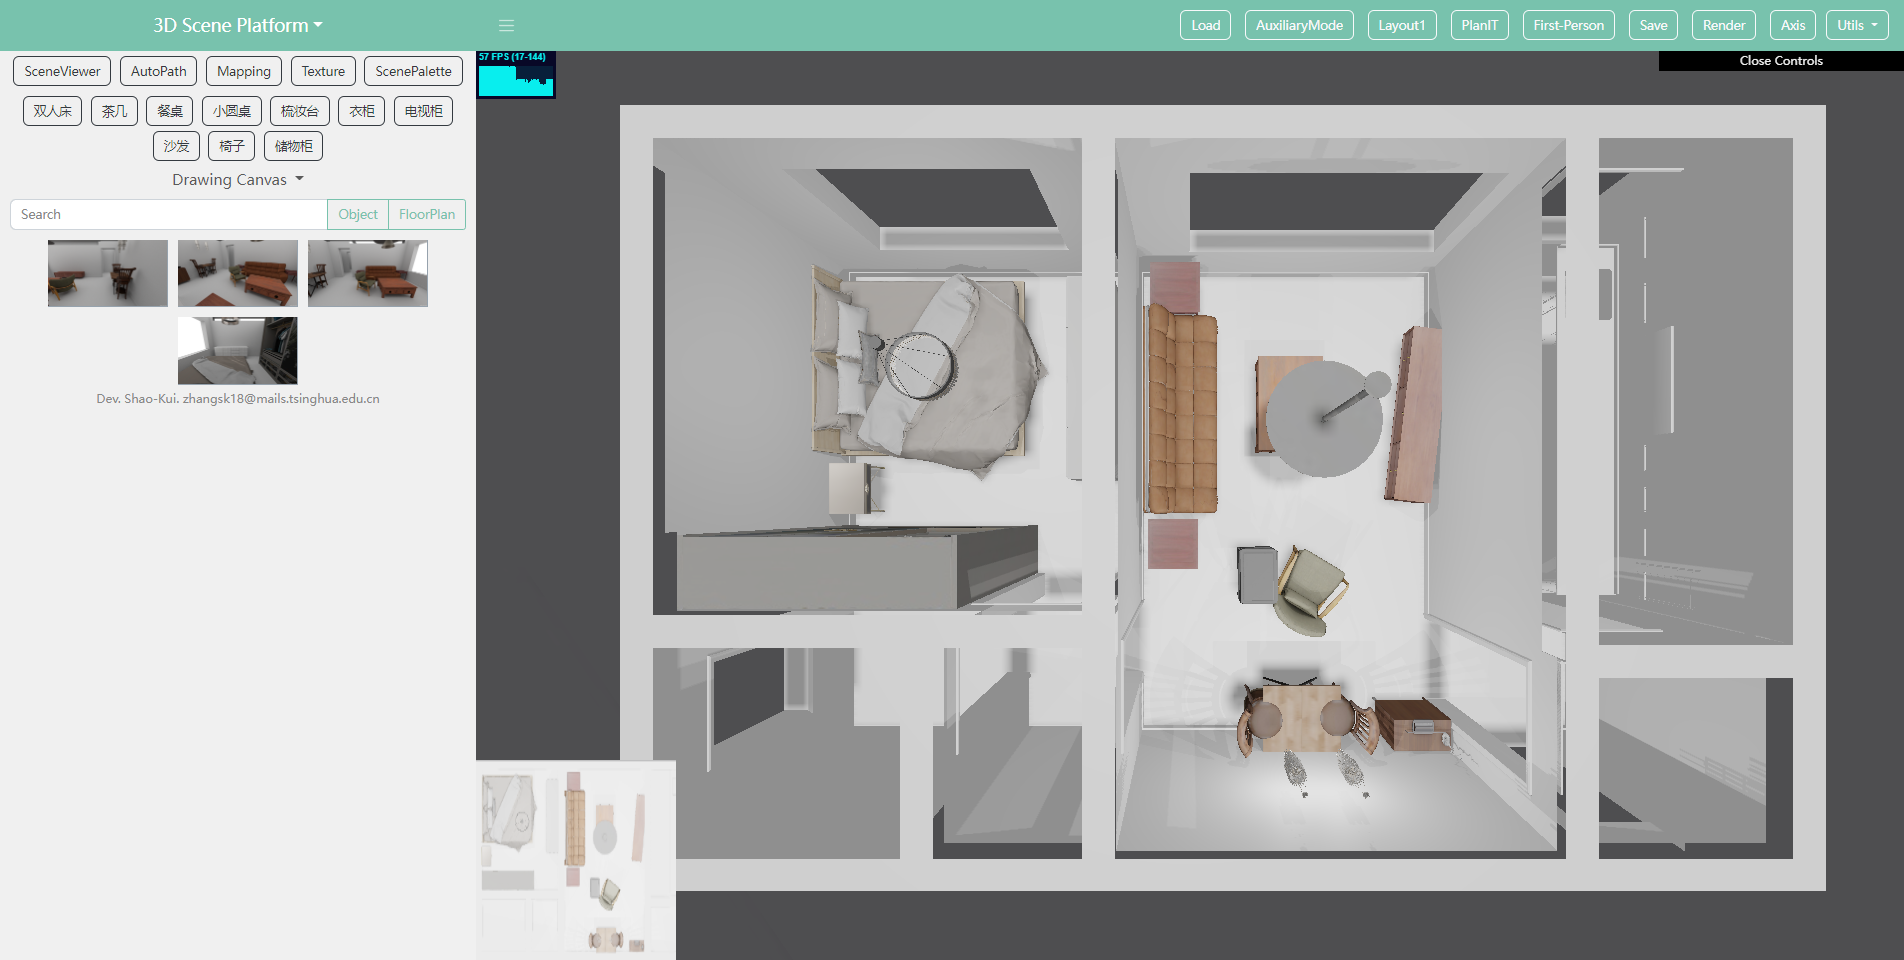Open the first scene thumbnail with a single chair
Screen dimensions: 1904x960
tap(108, 273)
